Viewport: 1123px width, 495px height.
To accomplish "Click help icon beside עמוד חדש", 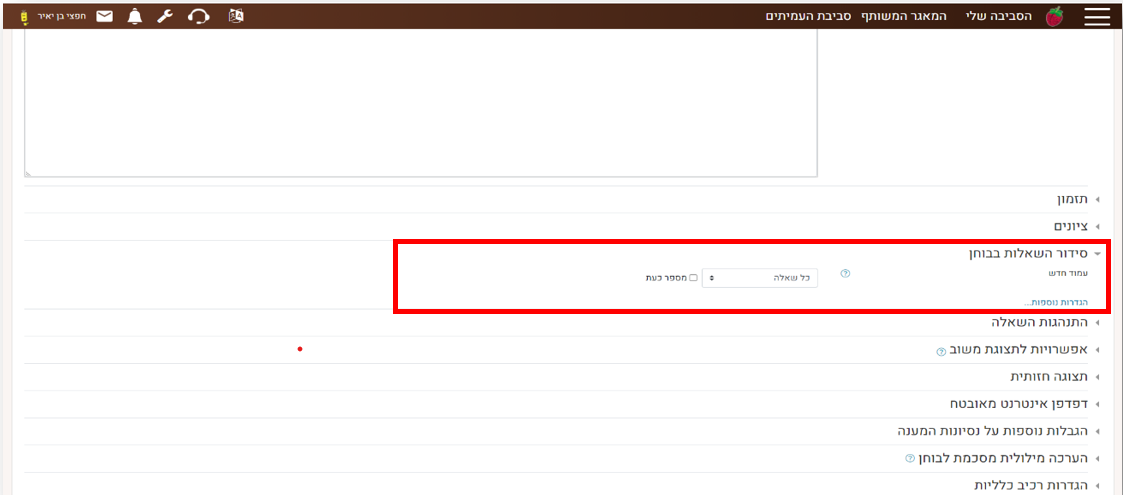I will click(845, 273).
